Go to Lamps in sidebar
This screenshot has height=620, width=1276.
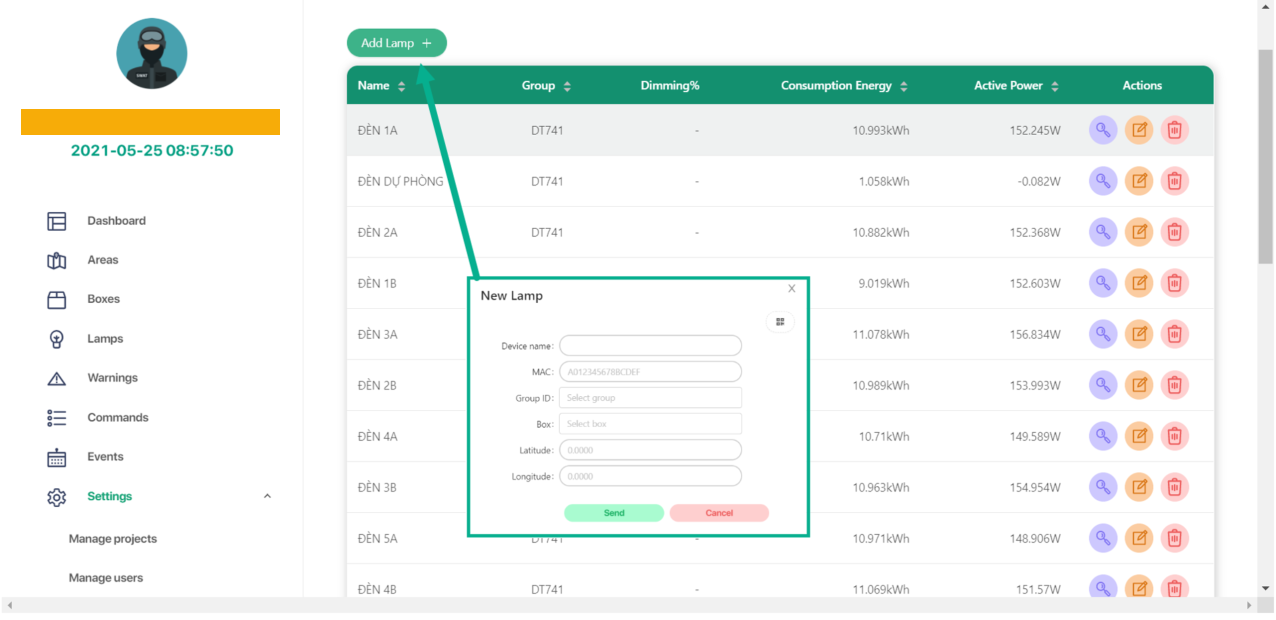(104, 339)
